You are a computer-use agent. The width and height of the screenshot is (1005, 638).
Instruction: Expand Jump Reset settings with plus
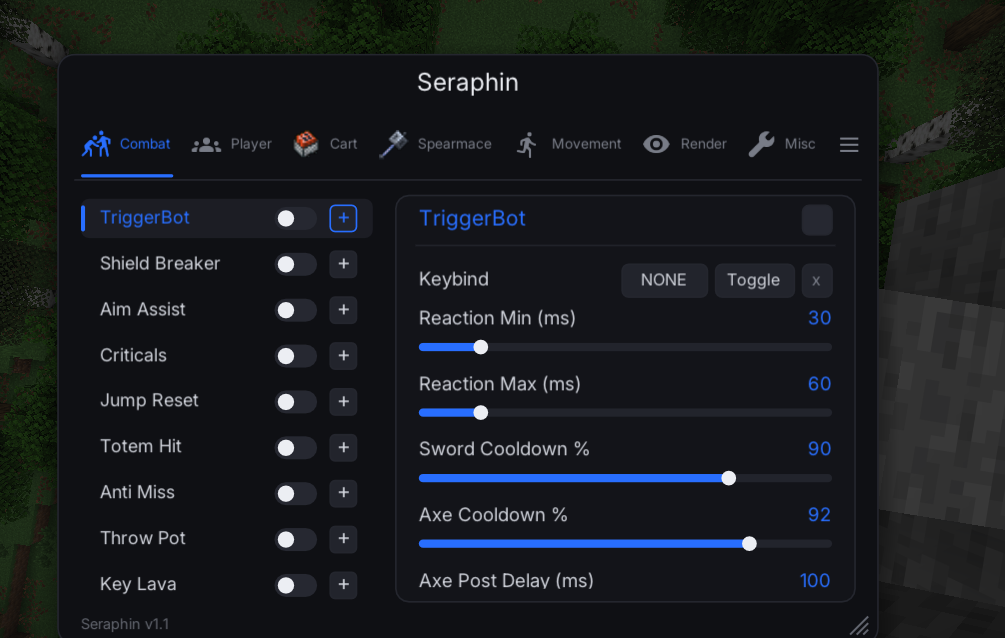click(344, 401)
